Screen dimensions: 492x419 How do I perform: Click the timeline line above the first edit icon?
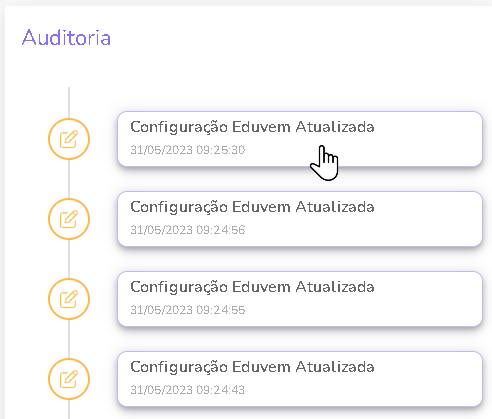[x=69, y=103]
